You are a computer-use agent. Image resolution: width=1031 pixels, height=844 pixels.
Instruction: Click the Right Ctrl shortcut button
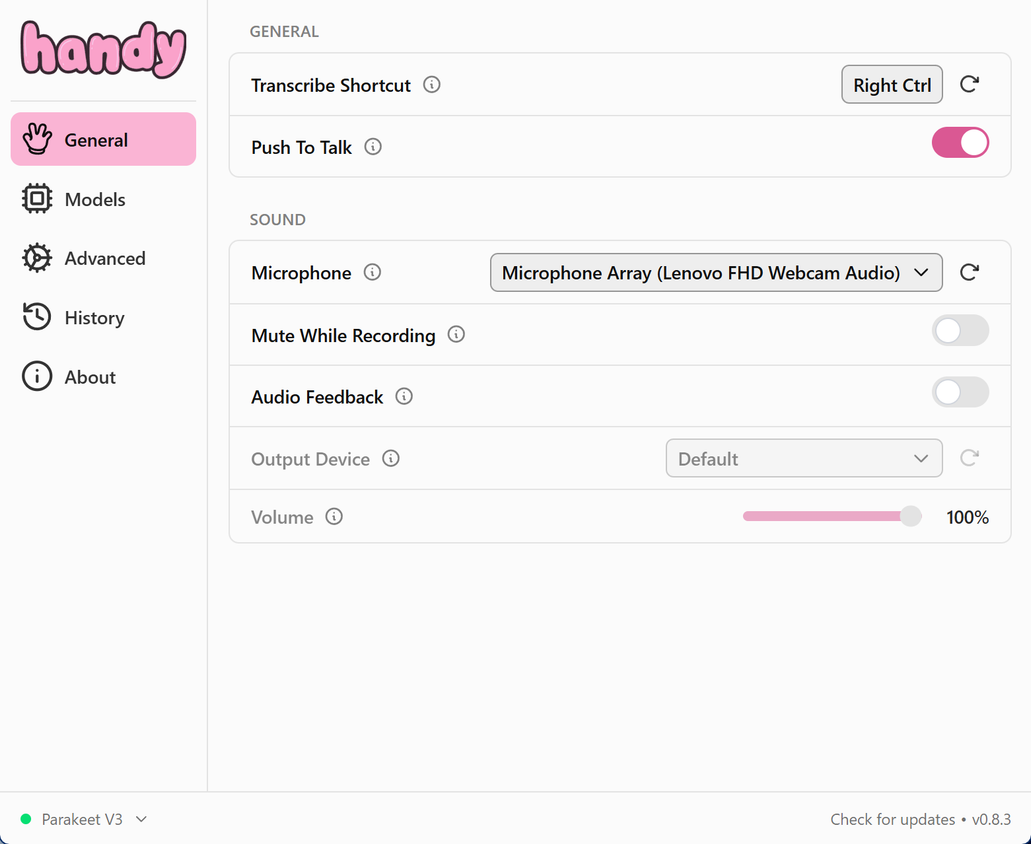(892, 84)
